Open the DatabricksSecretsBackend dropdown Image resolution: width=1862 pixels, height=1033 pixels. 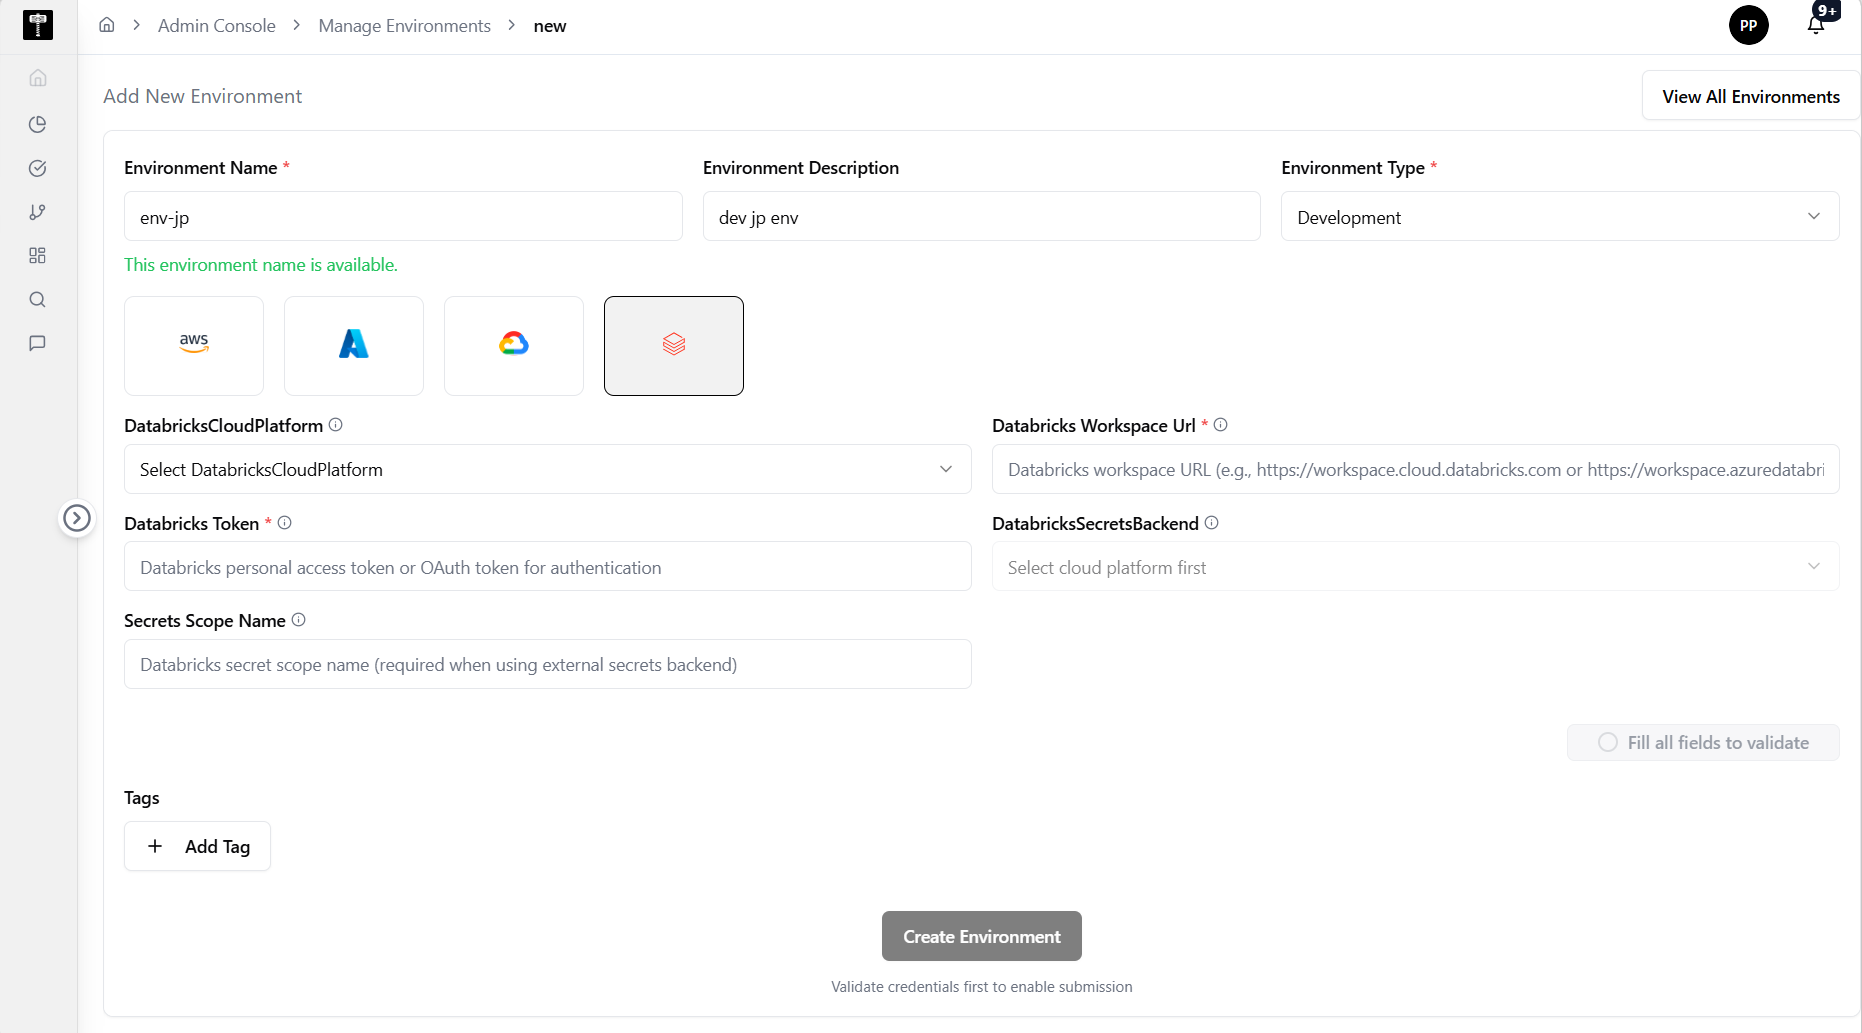pos(1416,567)
